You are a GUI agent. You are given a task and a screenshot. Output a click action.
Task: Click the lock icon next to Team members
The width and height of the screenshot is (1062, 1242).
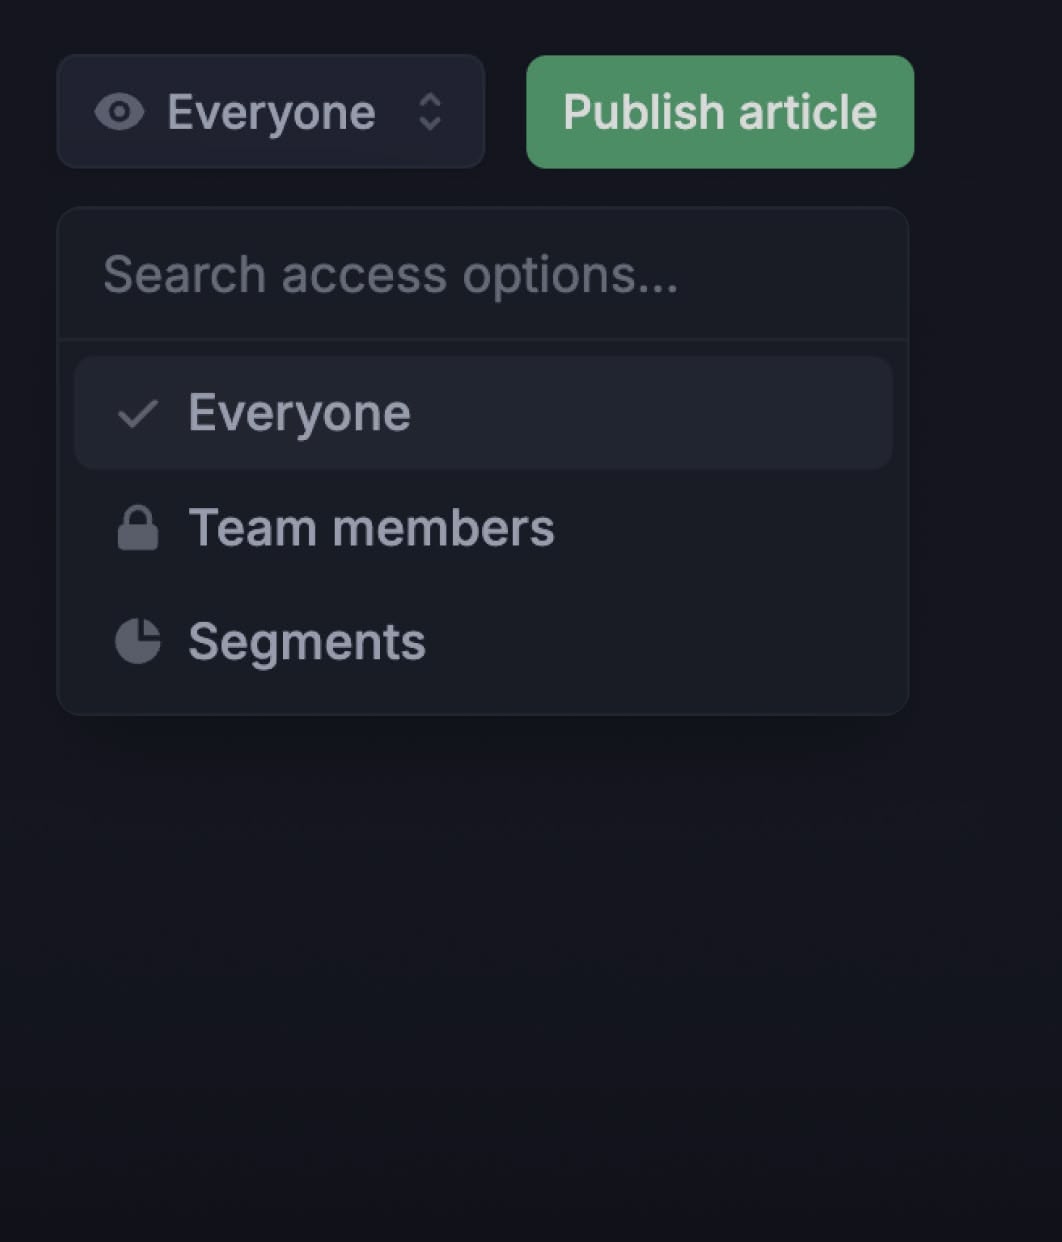(138, 527)
